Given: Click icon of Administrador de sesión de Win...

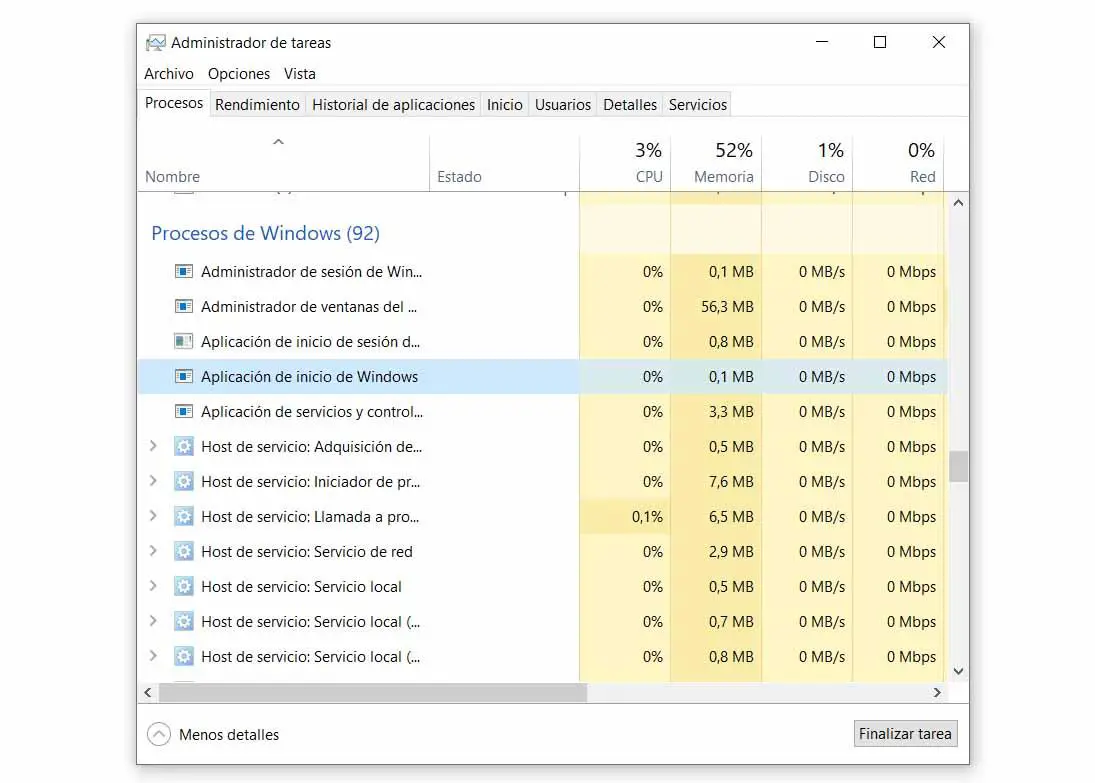Looking at the screenshot, I should pyautogui.click(x=184, y=271).
